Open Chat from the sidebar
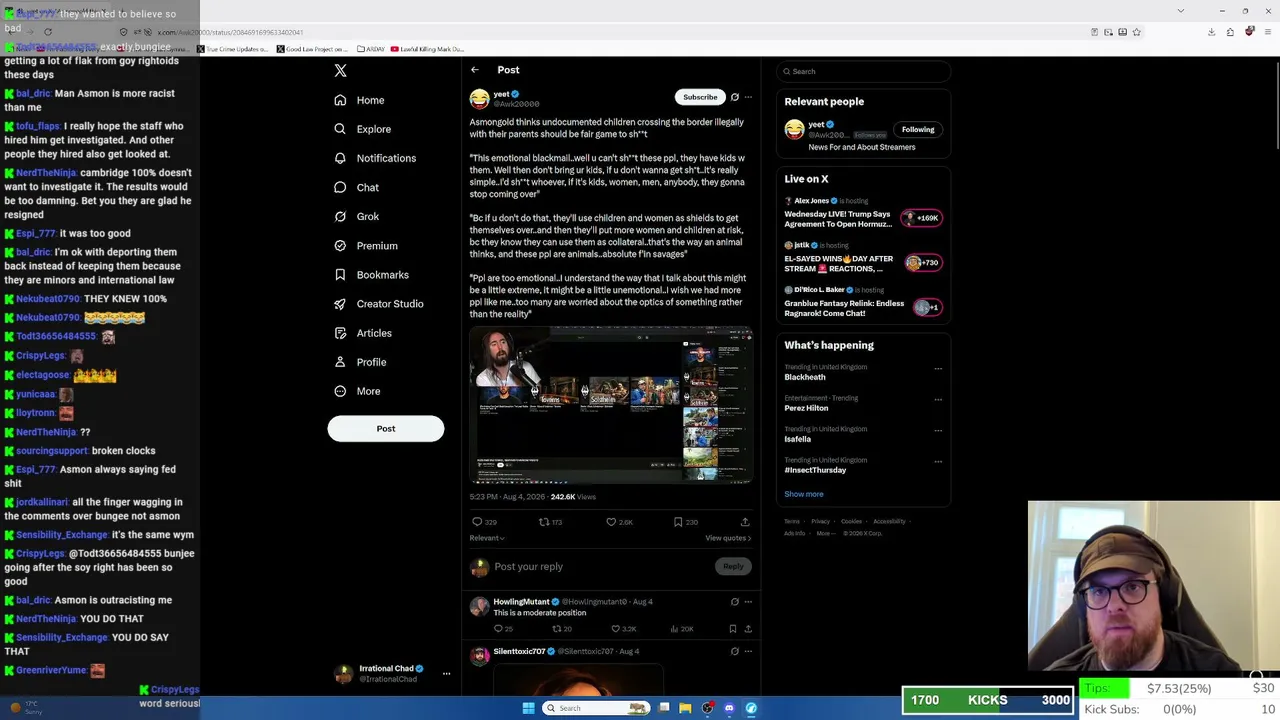The width and height of the screenshot is (1280, 720). coord(356,187)
